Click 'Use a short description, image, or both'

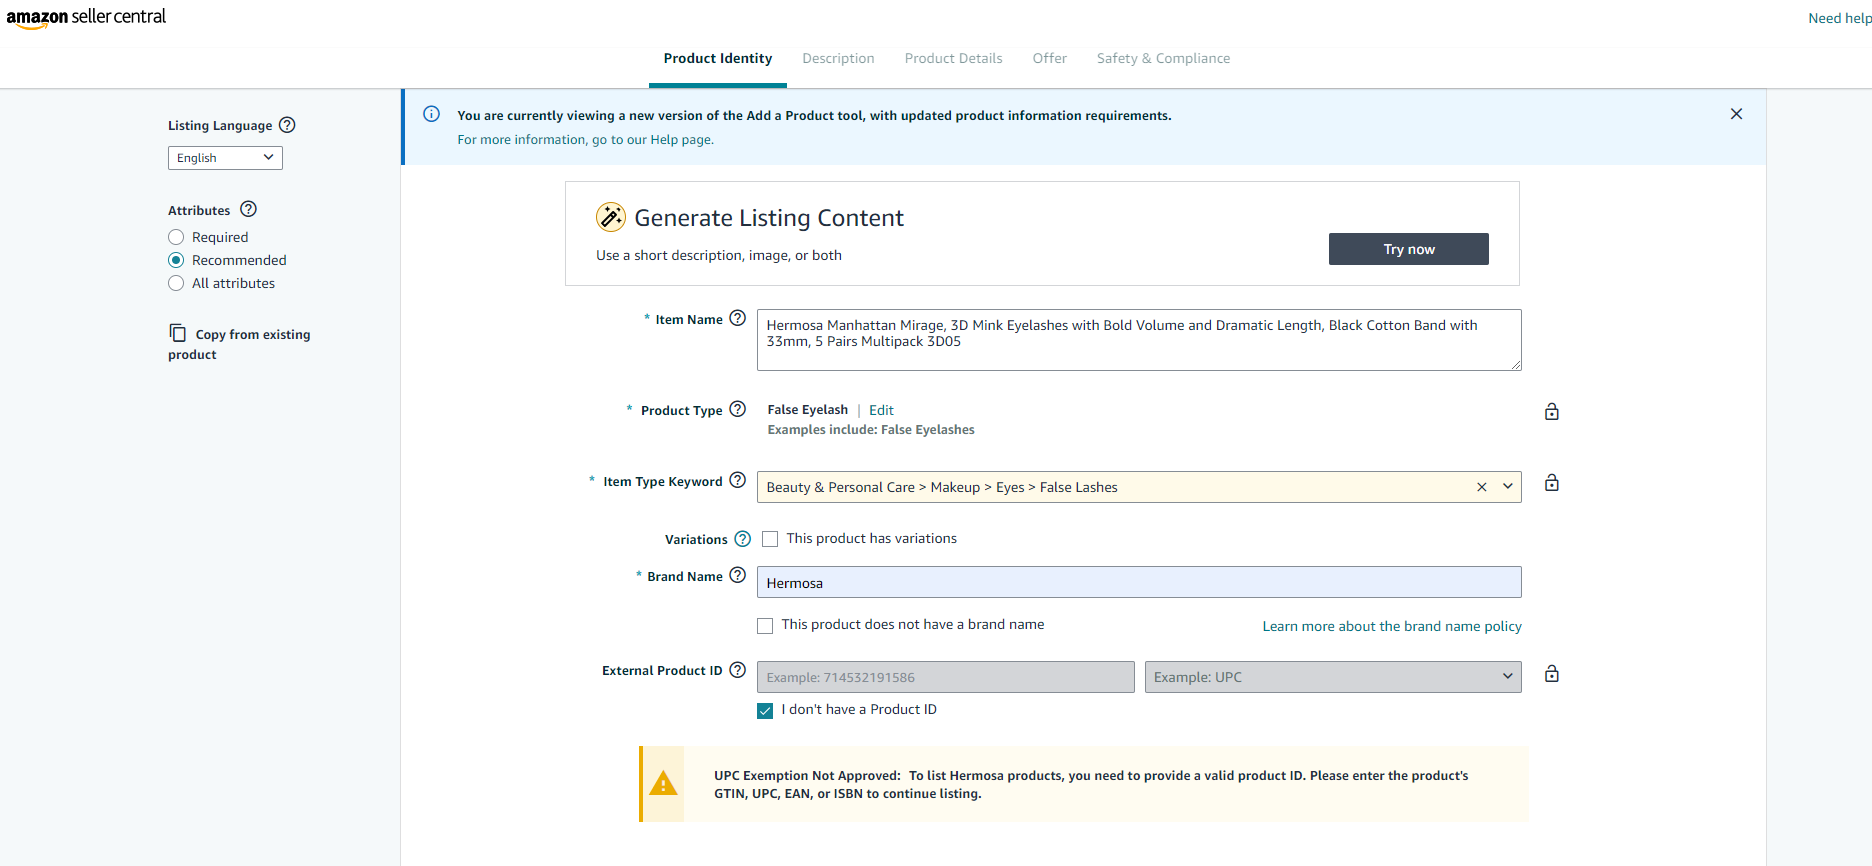[719, 255]
